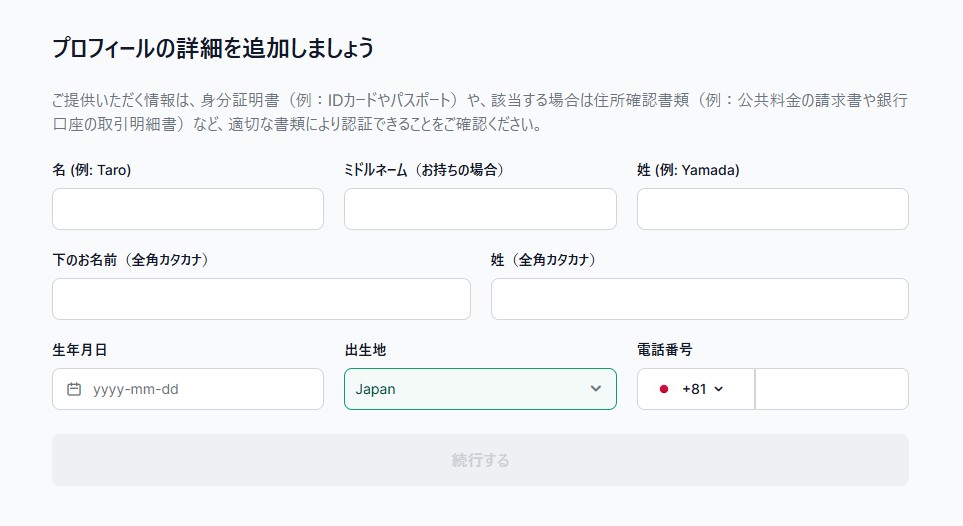Click the heading プロフィールの詳細を追加しましょう
963x526 pixels.
coord(213,48)
